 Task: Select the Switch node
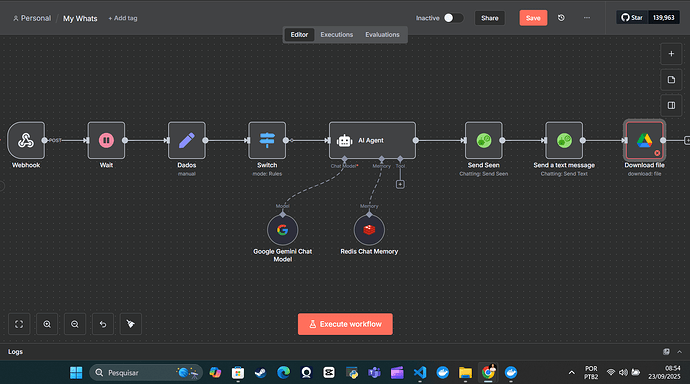coord(267,140)
